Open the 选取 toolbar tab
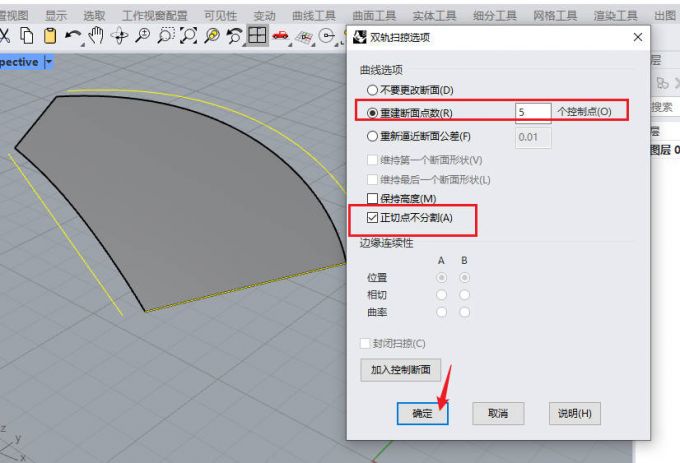Image resolution: width=680 pixels, height=463 pixels. coord(94,16)
